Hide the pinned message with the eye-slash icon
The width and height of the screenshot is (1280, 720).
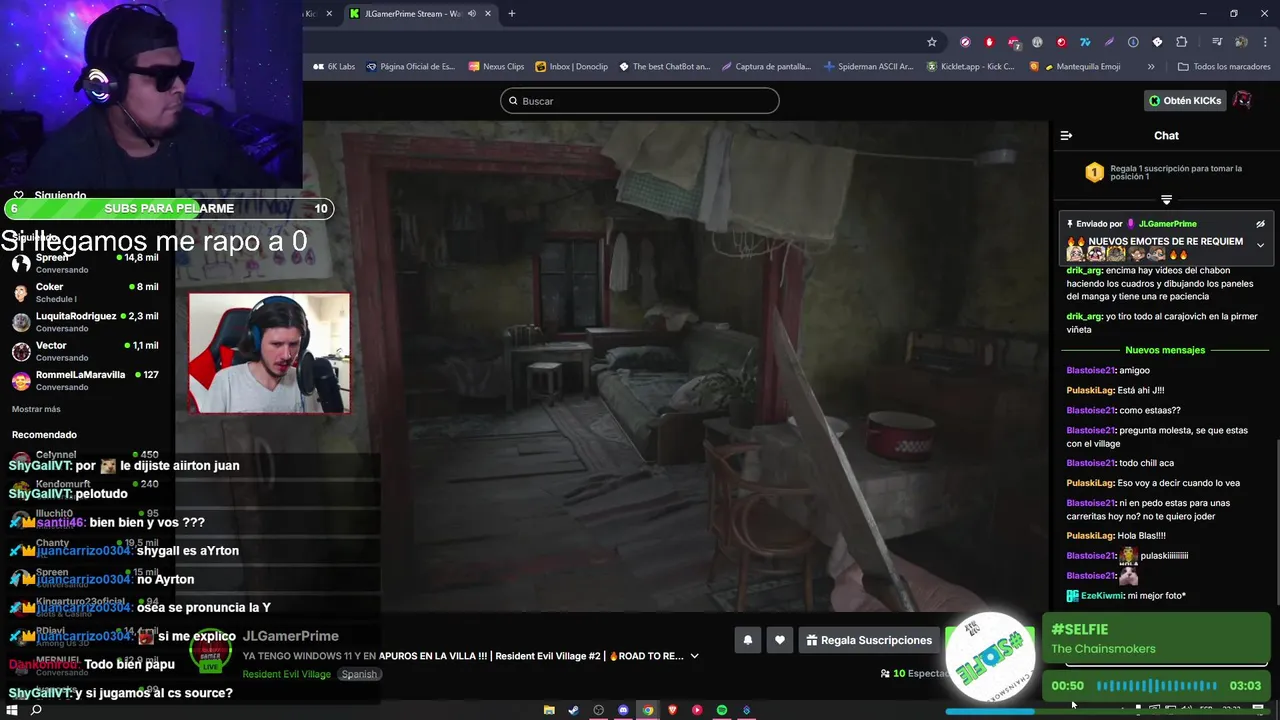click(x=1260, y=224)
